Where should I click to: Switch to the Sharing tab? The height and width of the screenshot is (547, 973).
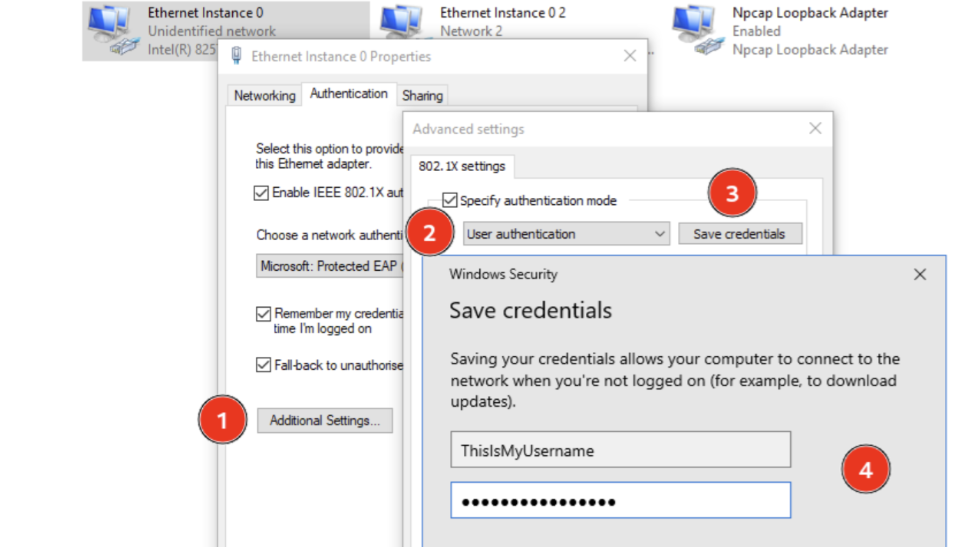point(422,96)
